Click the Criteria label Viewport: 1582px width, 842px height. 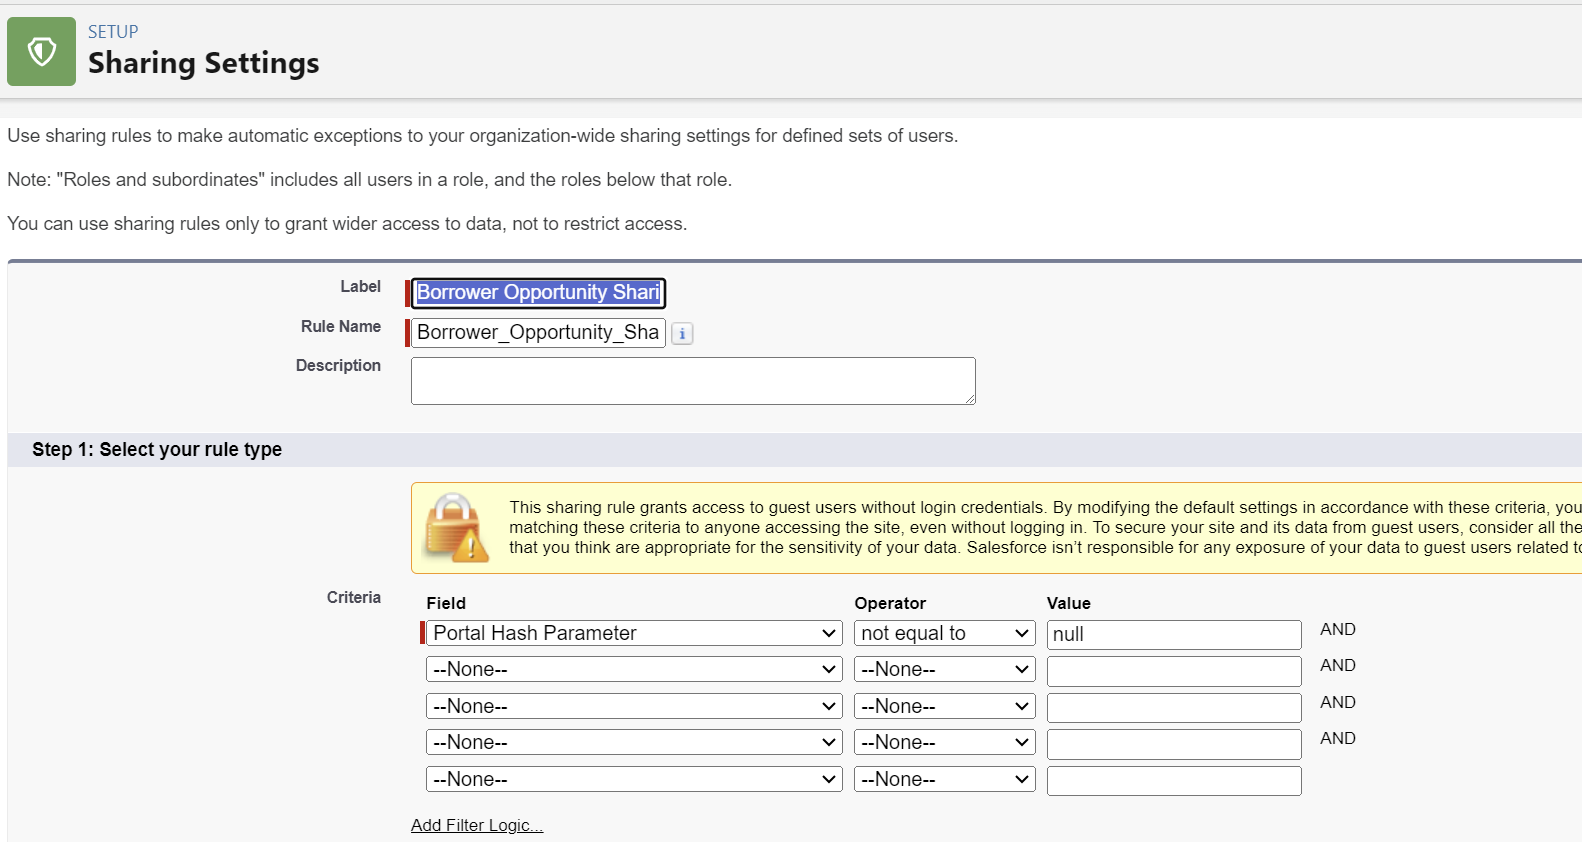click(354, 597)
